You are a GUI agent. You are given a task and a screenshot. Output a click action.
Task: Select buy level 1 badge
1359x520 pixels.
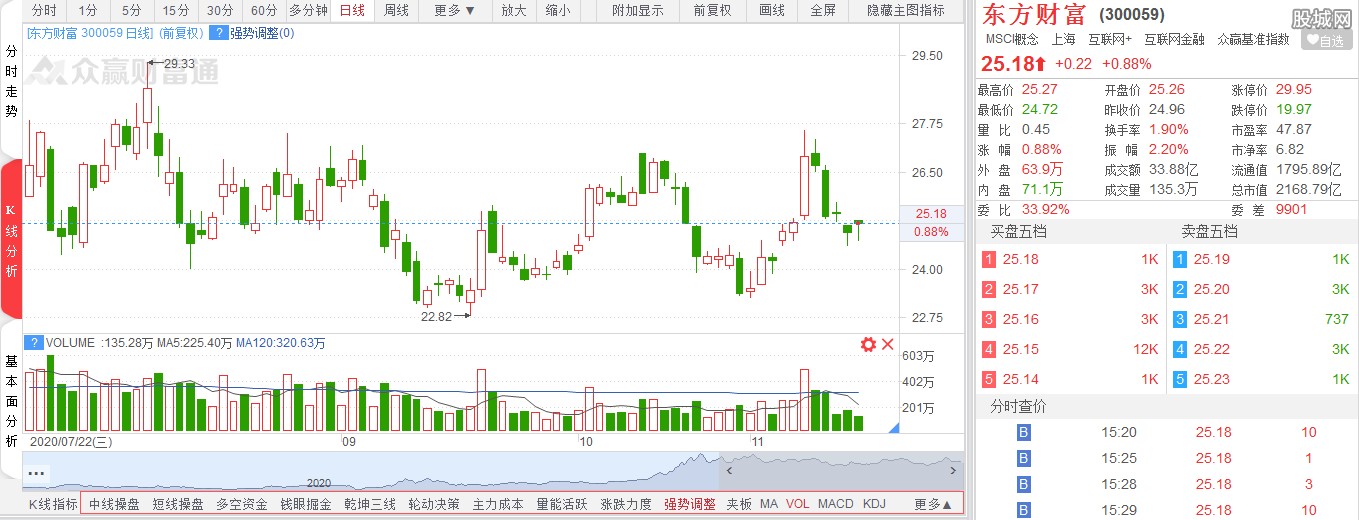click(x=989, y=260)
